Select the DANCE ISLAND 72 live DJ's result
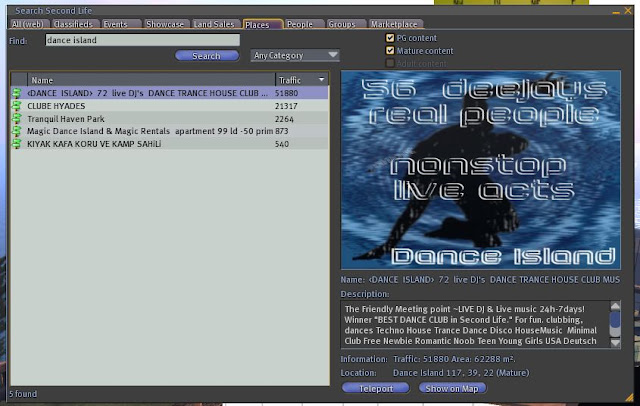The width and height of the screenshot is (640, 406). tap(170, 93)
